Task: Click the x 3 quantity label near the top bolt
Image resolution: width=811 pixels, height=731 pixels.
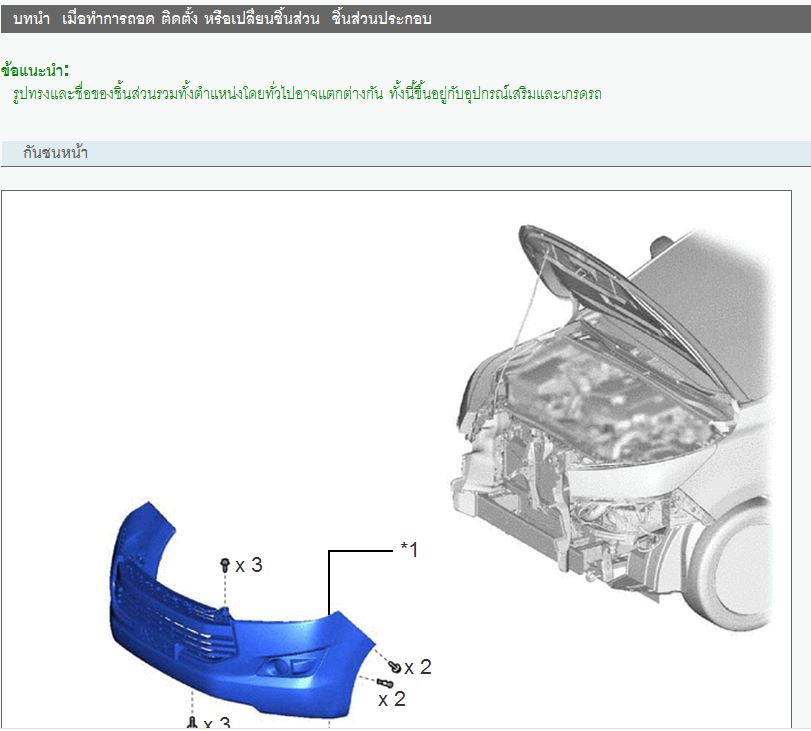Action: pos(249,566)
